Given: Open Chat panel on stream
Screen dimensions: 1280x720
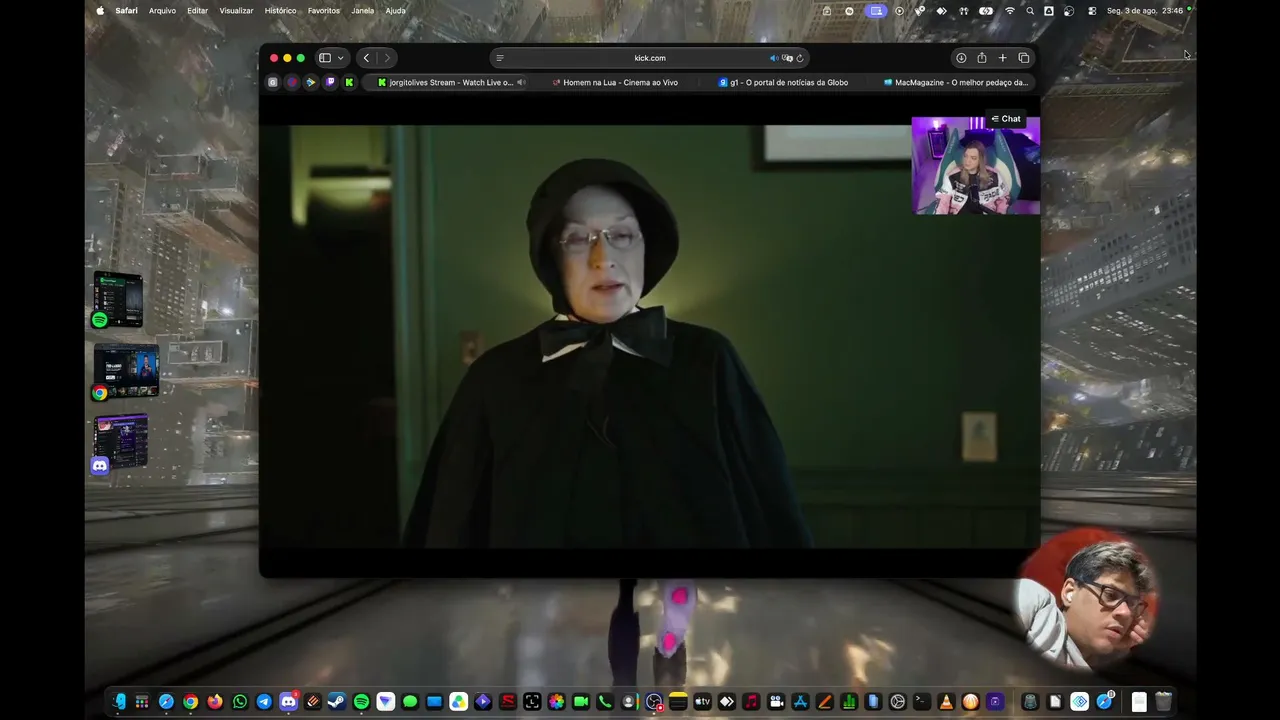Looking at the screenshot, I should click(x=1006, y=119).
